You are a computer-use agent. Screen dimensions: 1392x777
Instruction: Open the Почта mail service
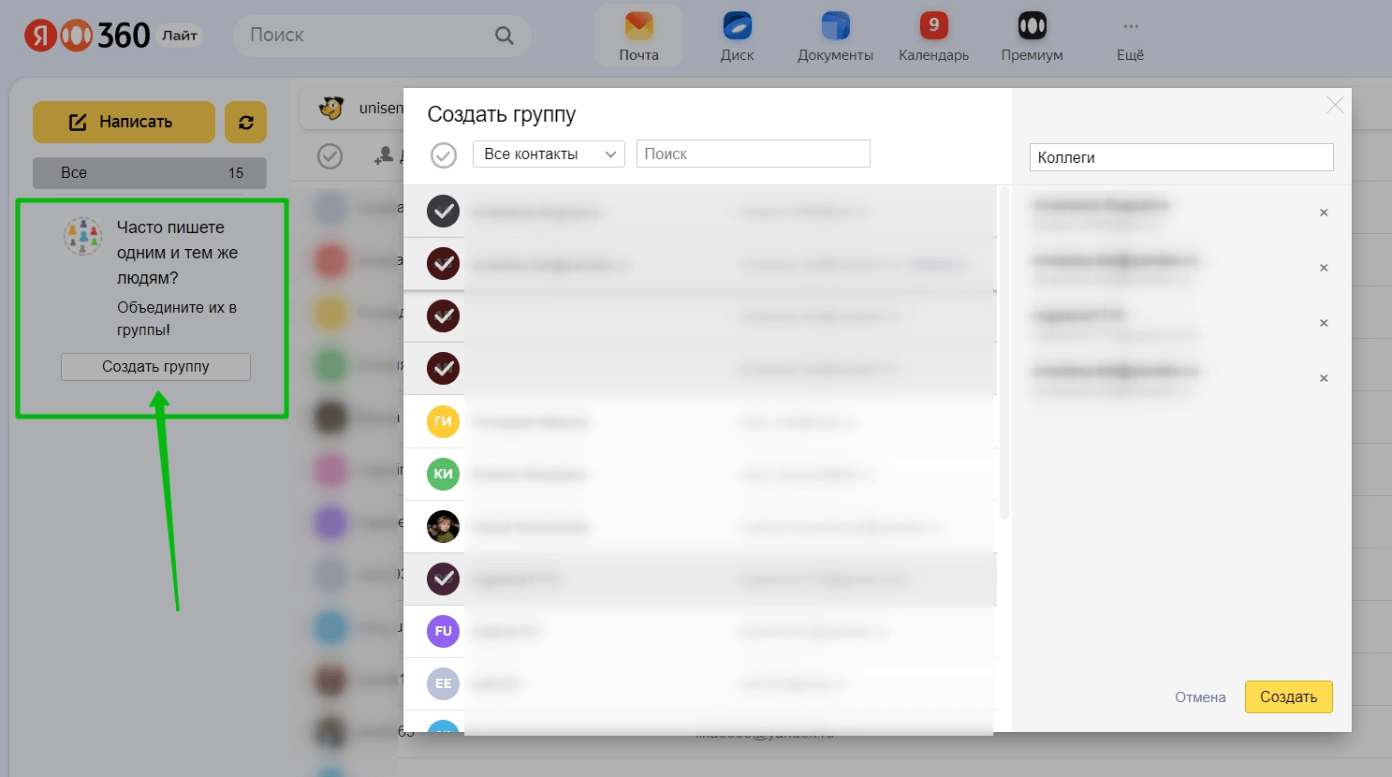point(638,36)
